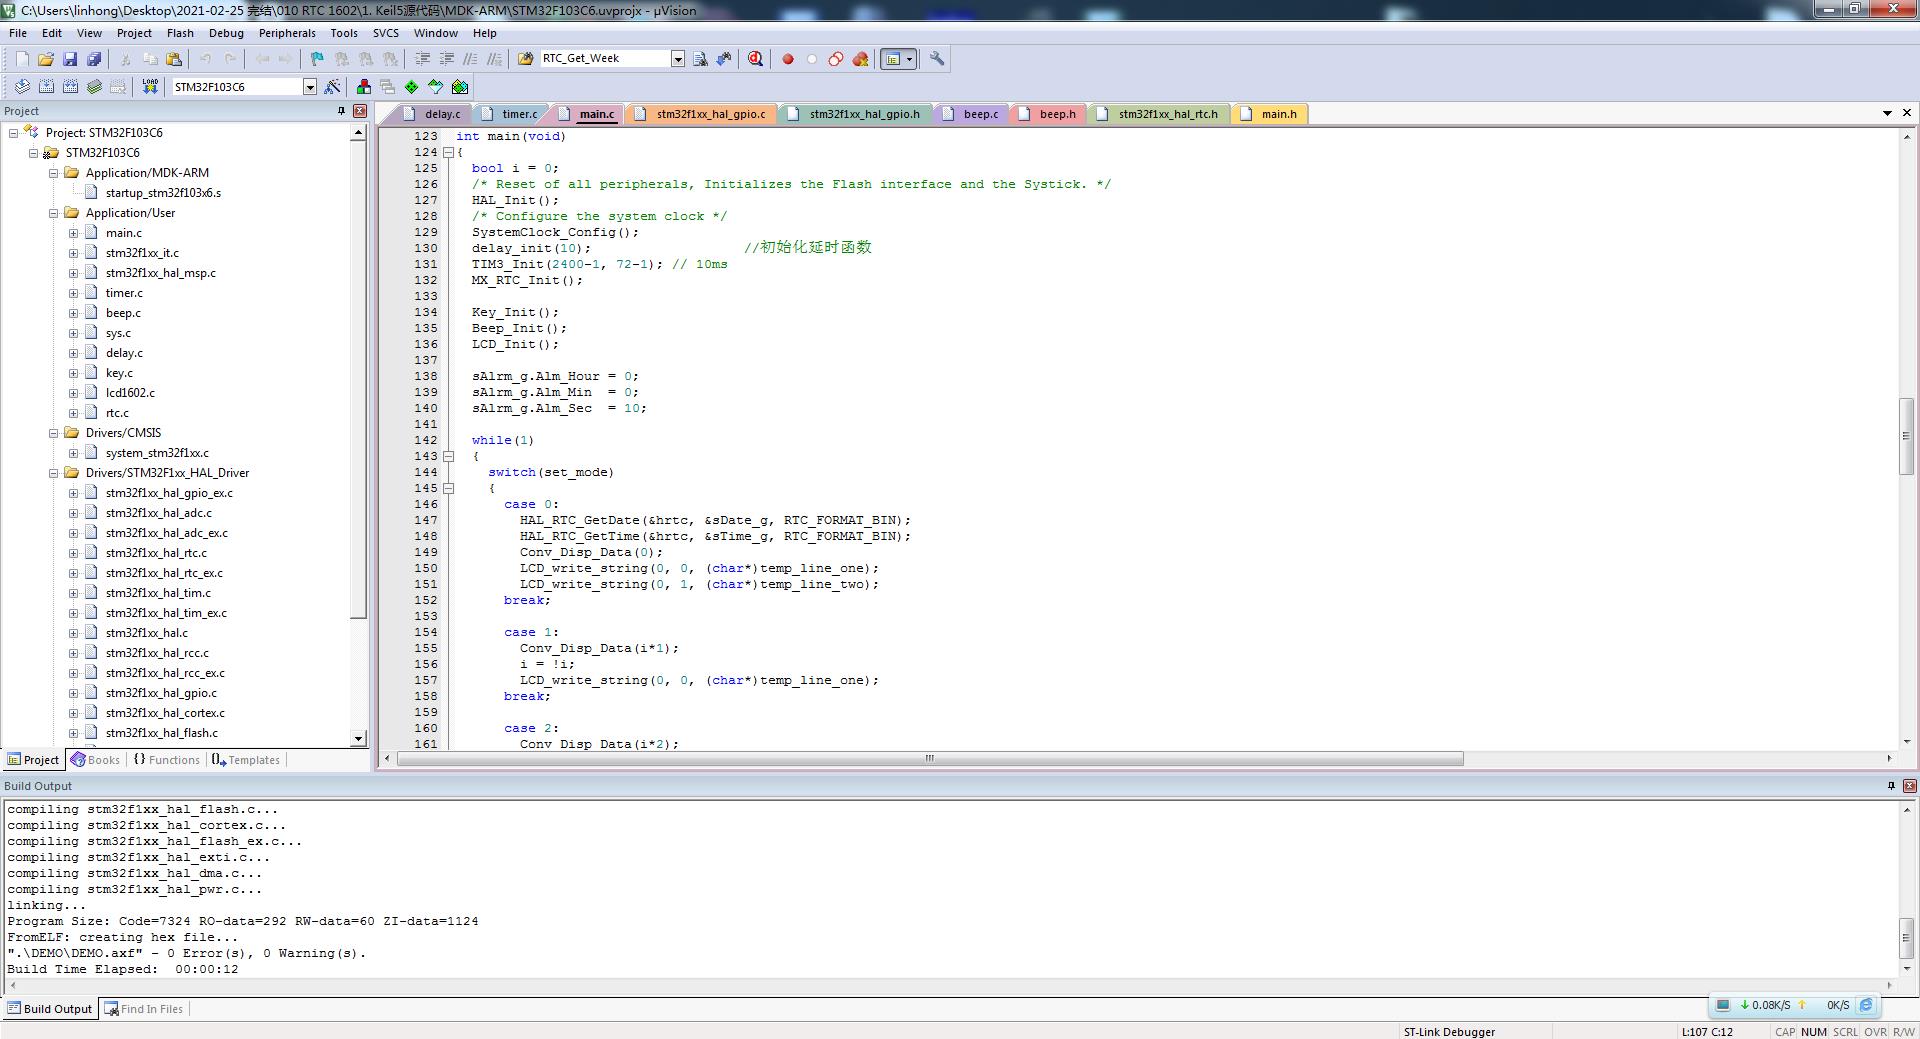Click the Find in Files icon
The width and height of the screenshot is (1920, 1039).
525,59
